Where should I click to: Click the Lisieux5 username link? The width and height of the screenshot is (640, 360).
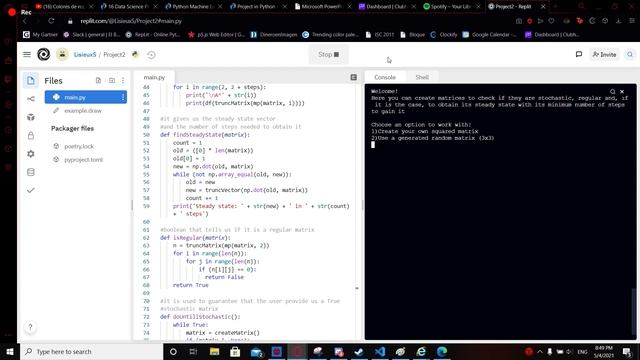tap(85, 54)
